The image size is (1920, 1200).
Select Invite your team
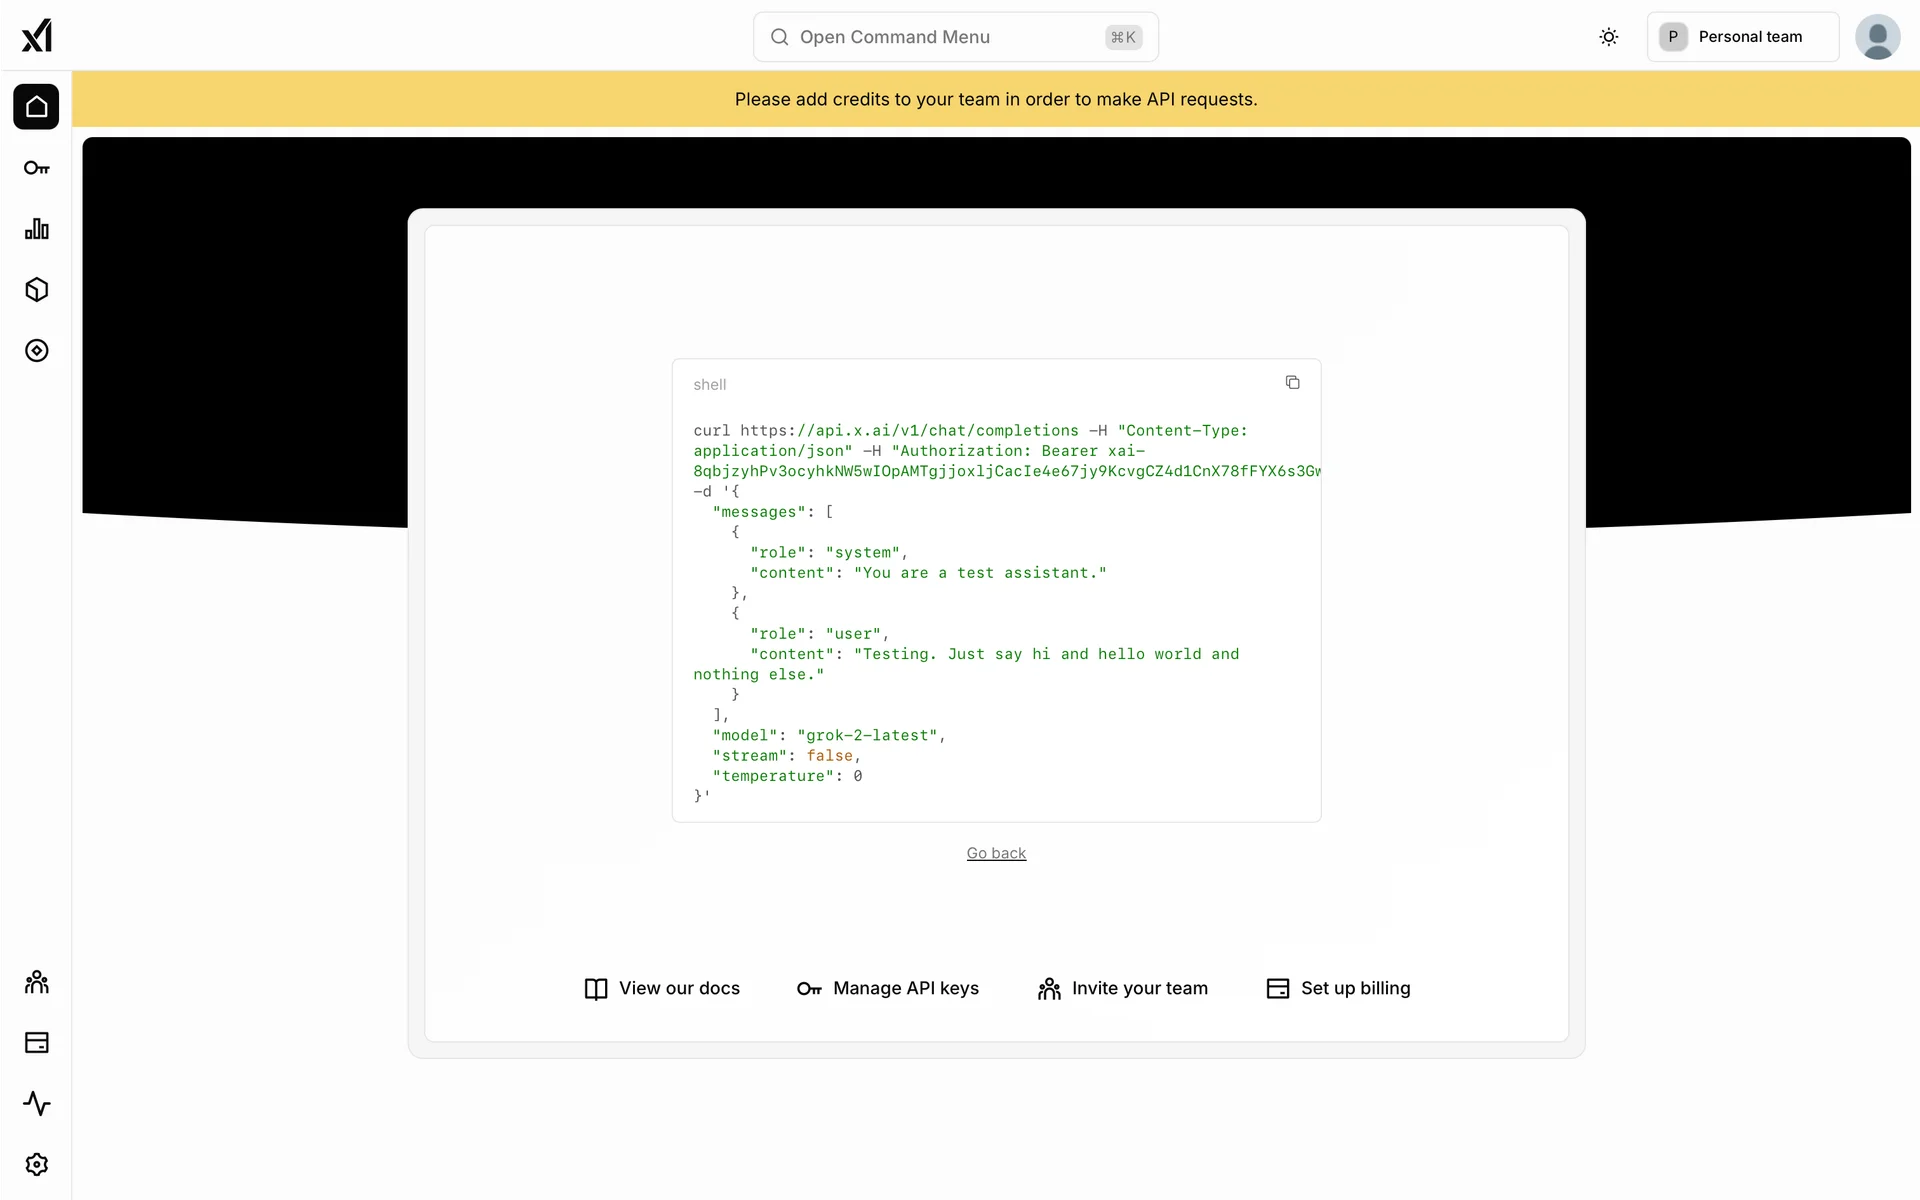(x=1122, y=988)
